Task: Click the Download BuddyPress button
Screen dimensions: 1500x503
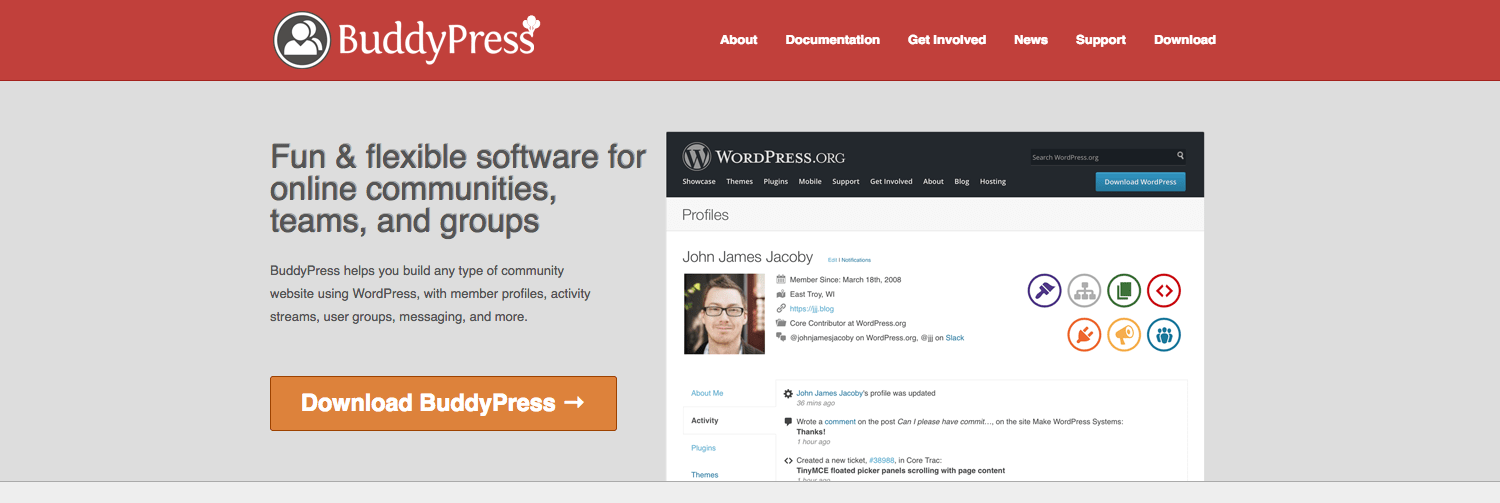Action: click(443, 403)
